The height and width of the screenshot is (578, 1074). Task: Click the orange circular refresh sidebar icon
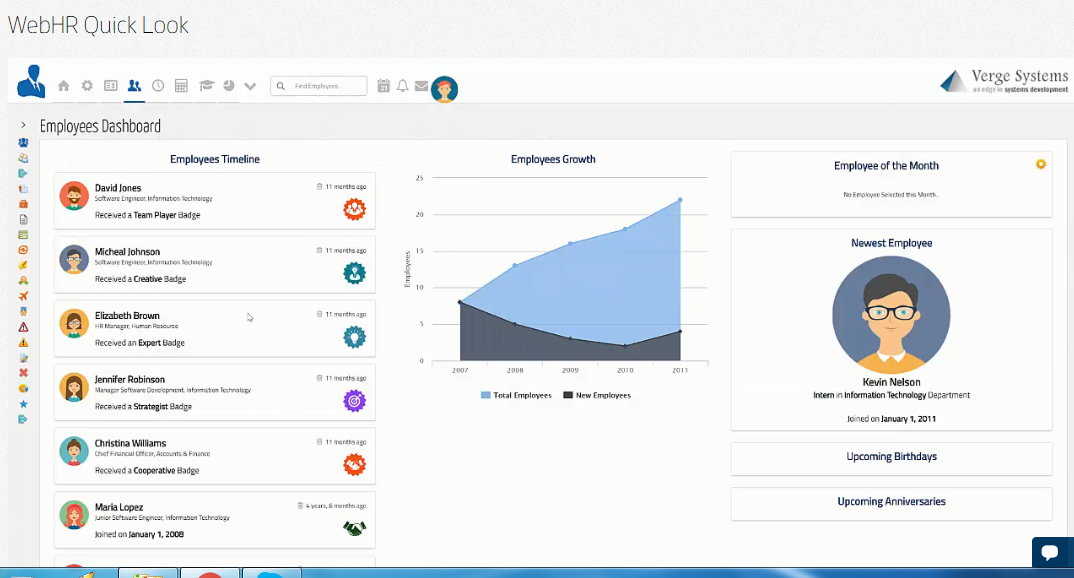point(23,250)
